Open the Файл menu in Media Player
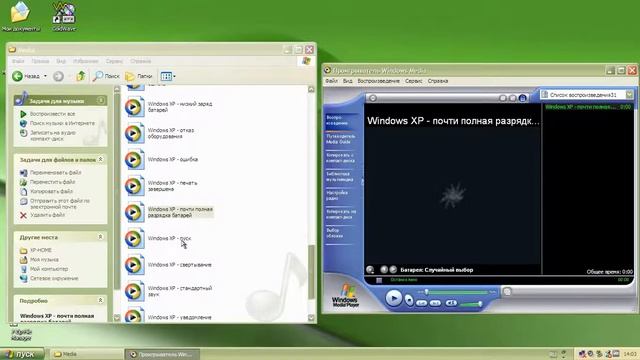640x360 pixels. (331, 81)
